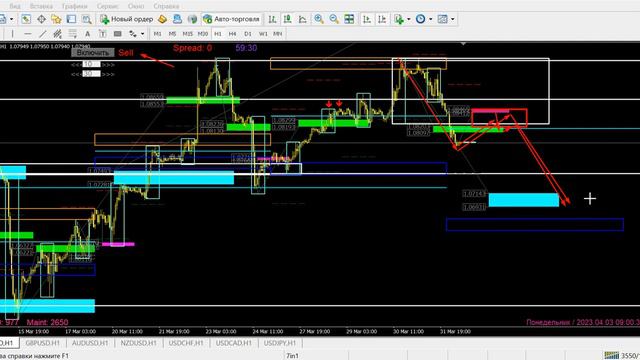Screen dimensions: 640x360
Task: Select the H4 timeframe
Action: coord(233,34)
